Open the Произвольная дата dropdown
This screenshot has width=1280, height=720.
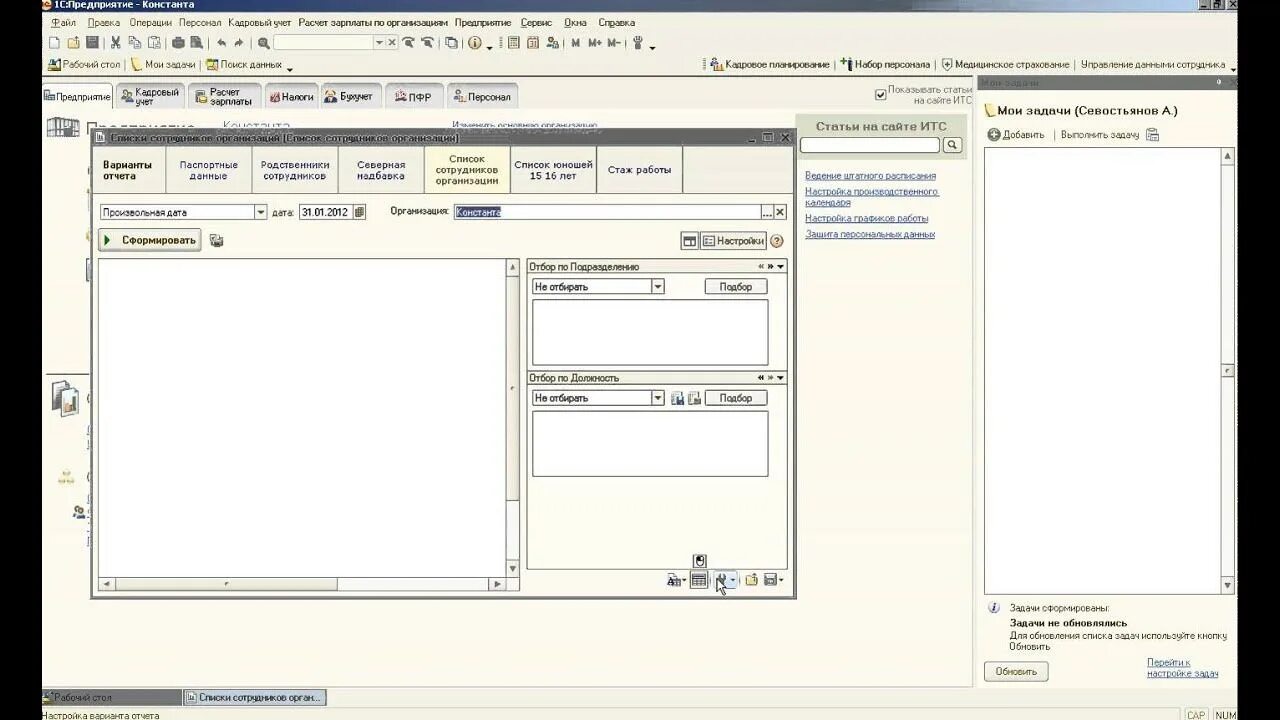(261, 212)
